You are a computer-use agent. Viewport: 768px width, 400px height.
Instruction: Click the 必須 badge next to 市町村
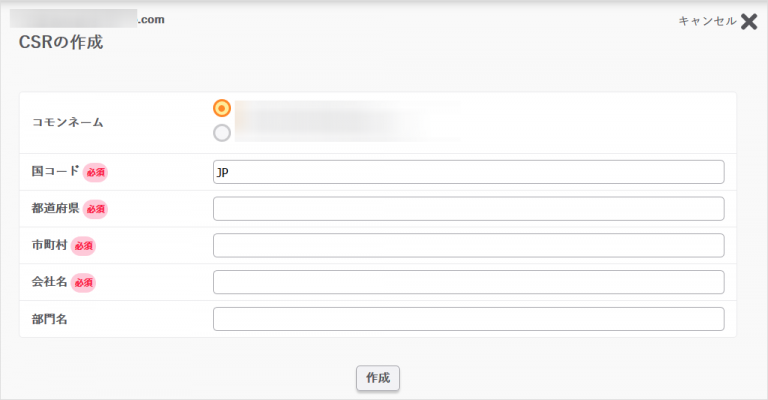pos(83,246)
